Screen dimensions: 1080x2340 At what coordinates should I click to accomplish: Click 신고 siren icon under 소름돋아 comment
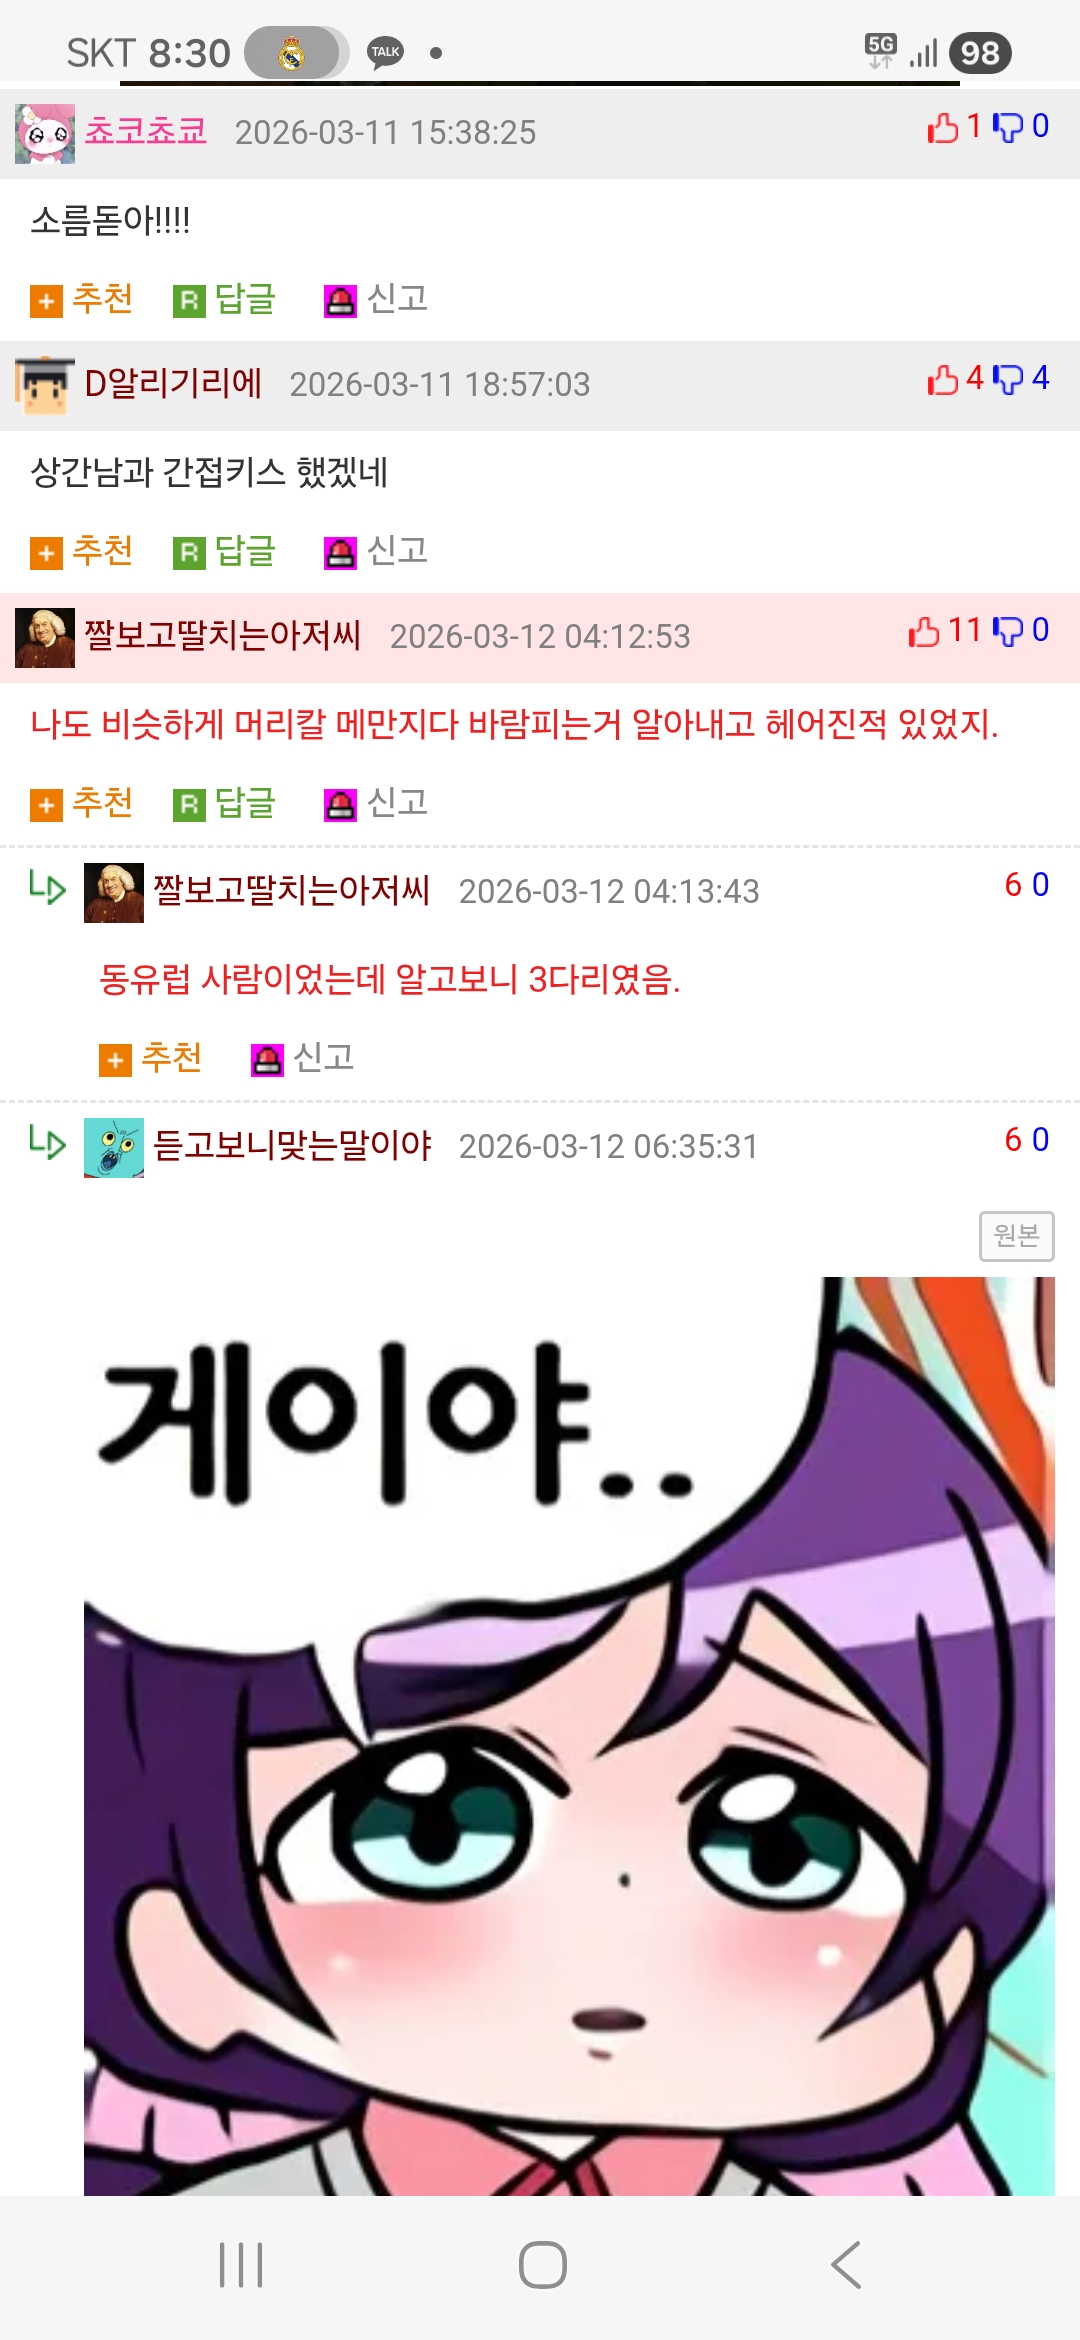point(340,300)
